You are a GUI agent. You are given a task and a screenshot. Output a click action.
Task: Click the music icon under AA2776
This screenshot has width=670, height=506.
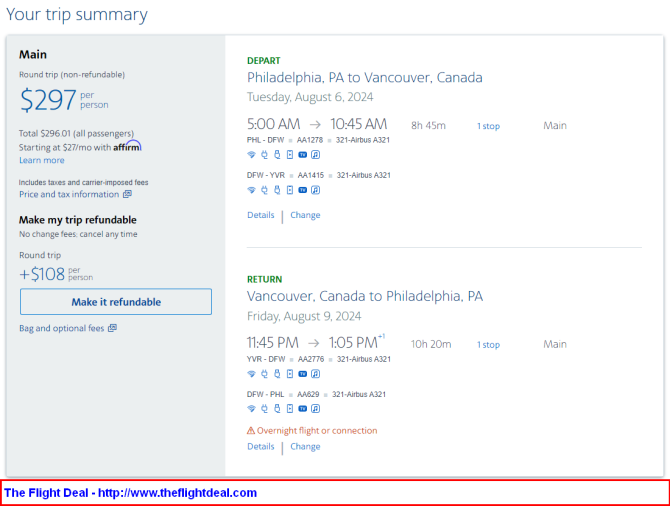pyautogui.click(x=315, y=374)
